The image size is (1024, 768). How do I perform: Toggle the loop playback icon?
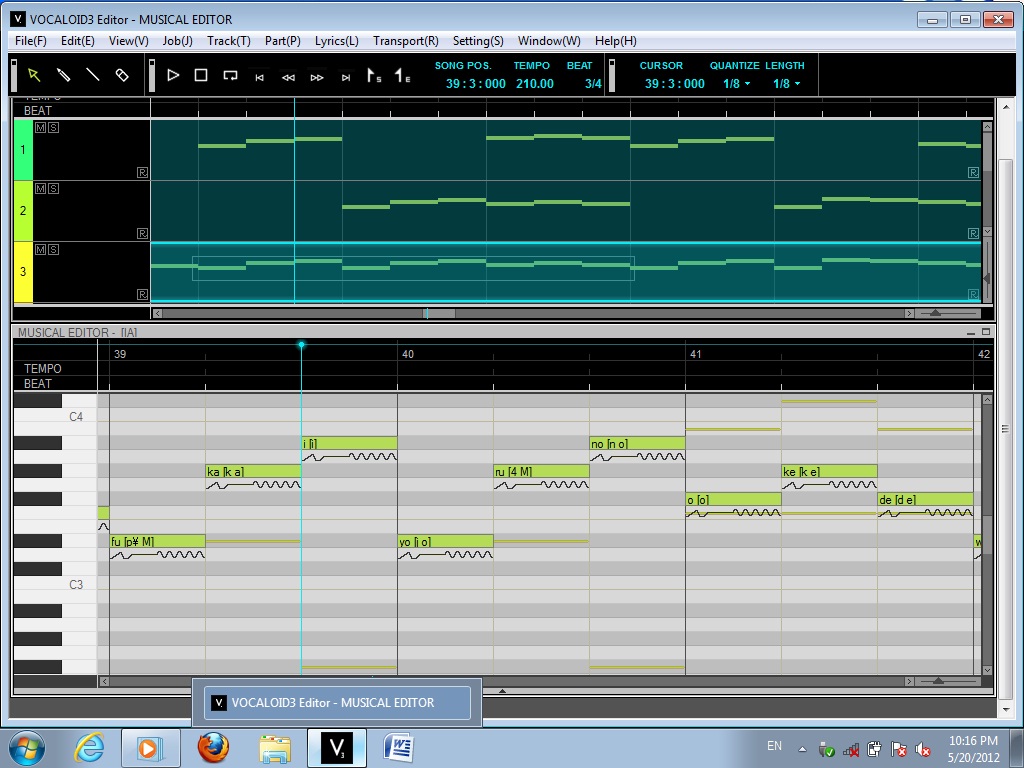pyautogui.click(x=230, y=75)
